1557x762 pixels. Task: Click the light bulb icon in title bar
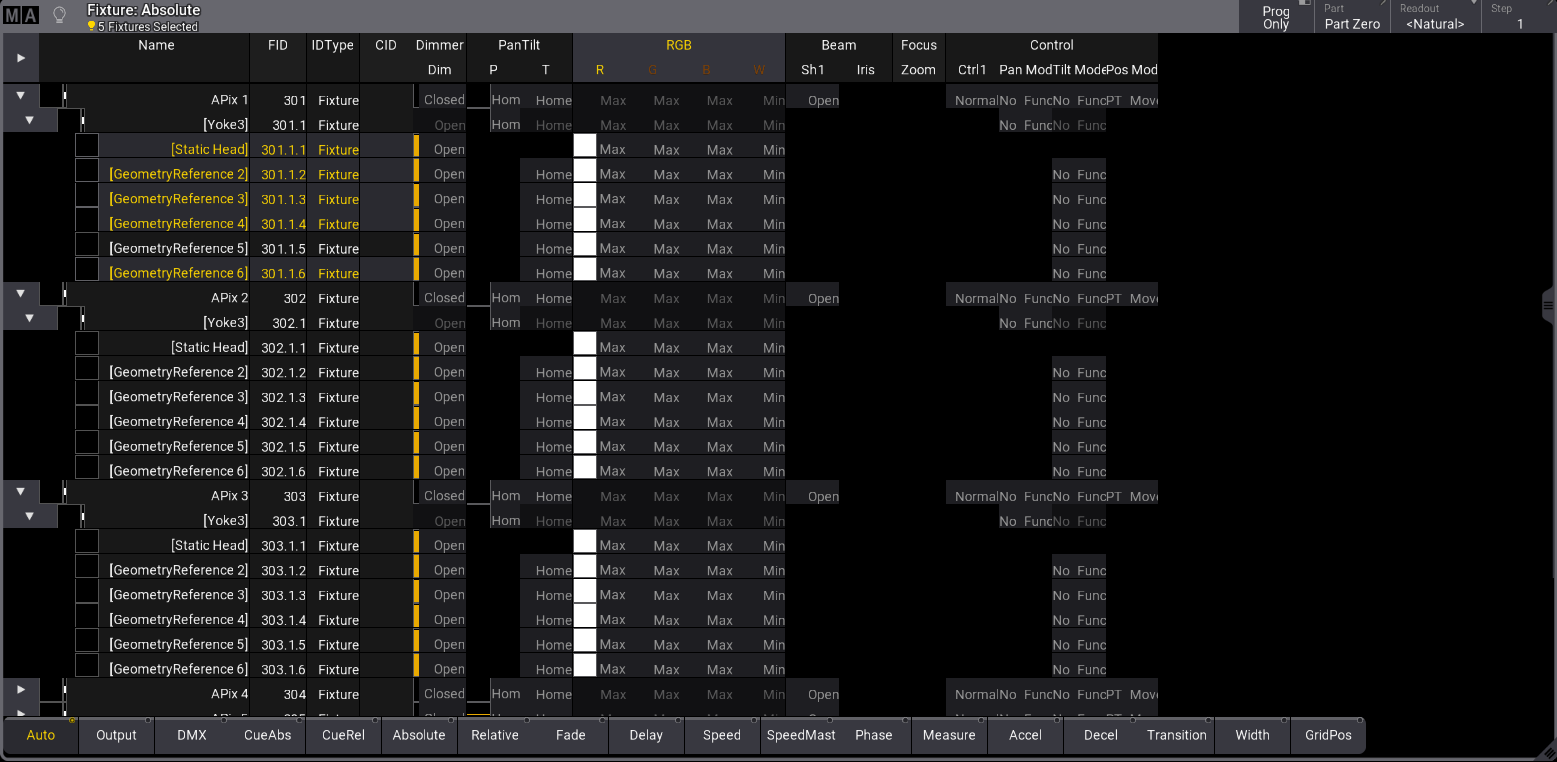pos(60,15)
